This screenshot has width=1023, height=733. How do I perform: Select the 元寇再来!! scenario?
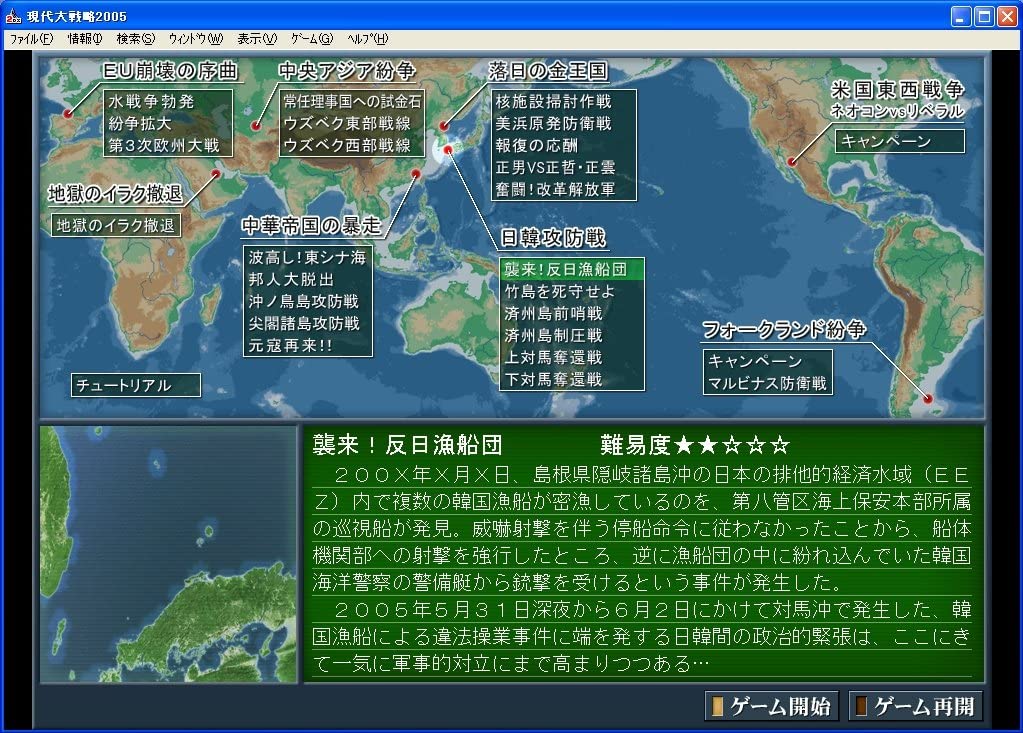(291, 345)
